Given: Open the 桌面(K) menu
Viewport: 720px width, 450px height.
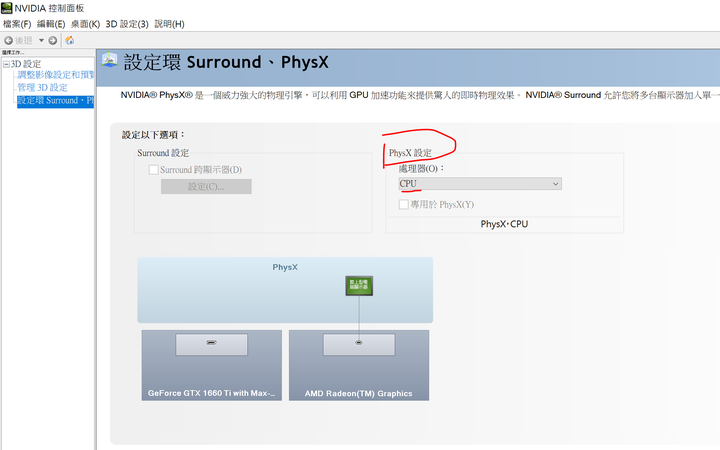Looking at the screenshot, I should pyautogui.click(x=85, y=24).
